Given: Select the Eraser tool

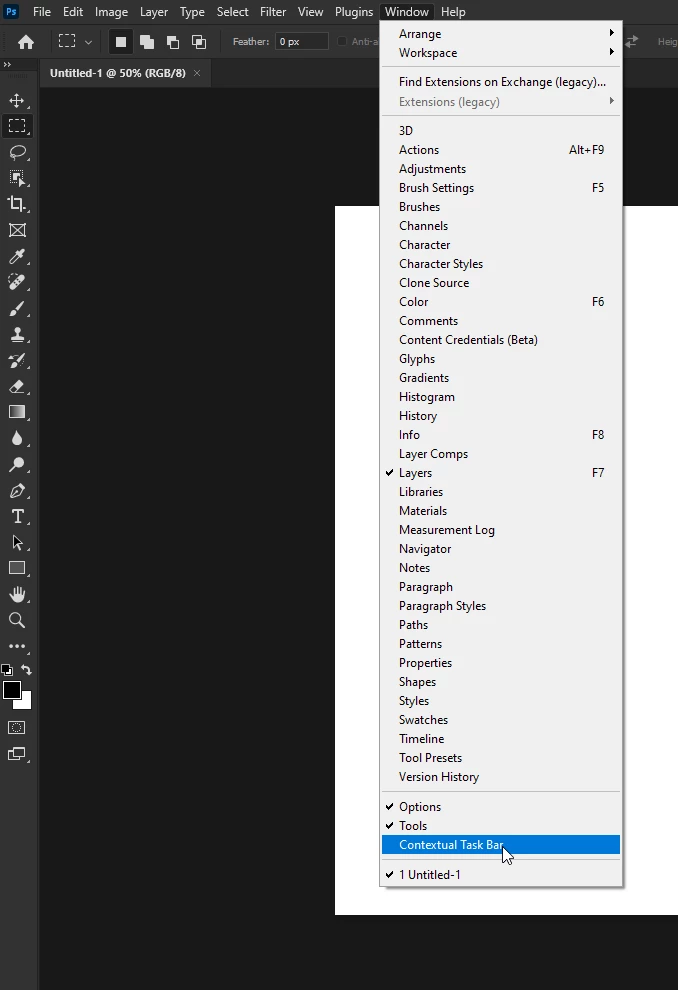Looking at the screenshot, I should 17,386.
